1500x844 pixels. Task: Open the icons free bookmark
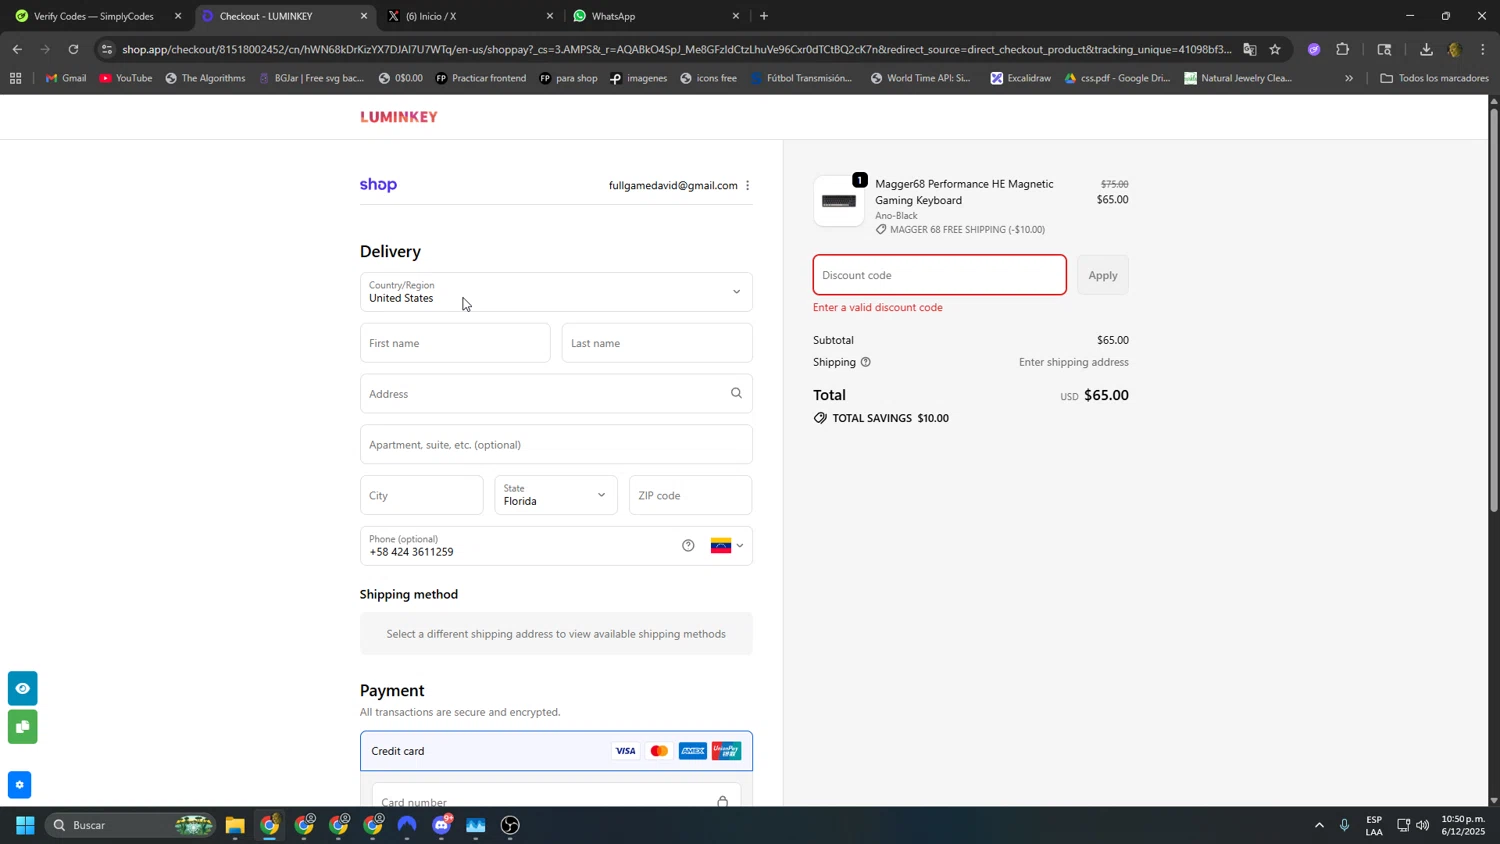tap(707, 78)
